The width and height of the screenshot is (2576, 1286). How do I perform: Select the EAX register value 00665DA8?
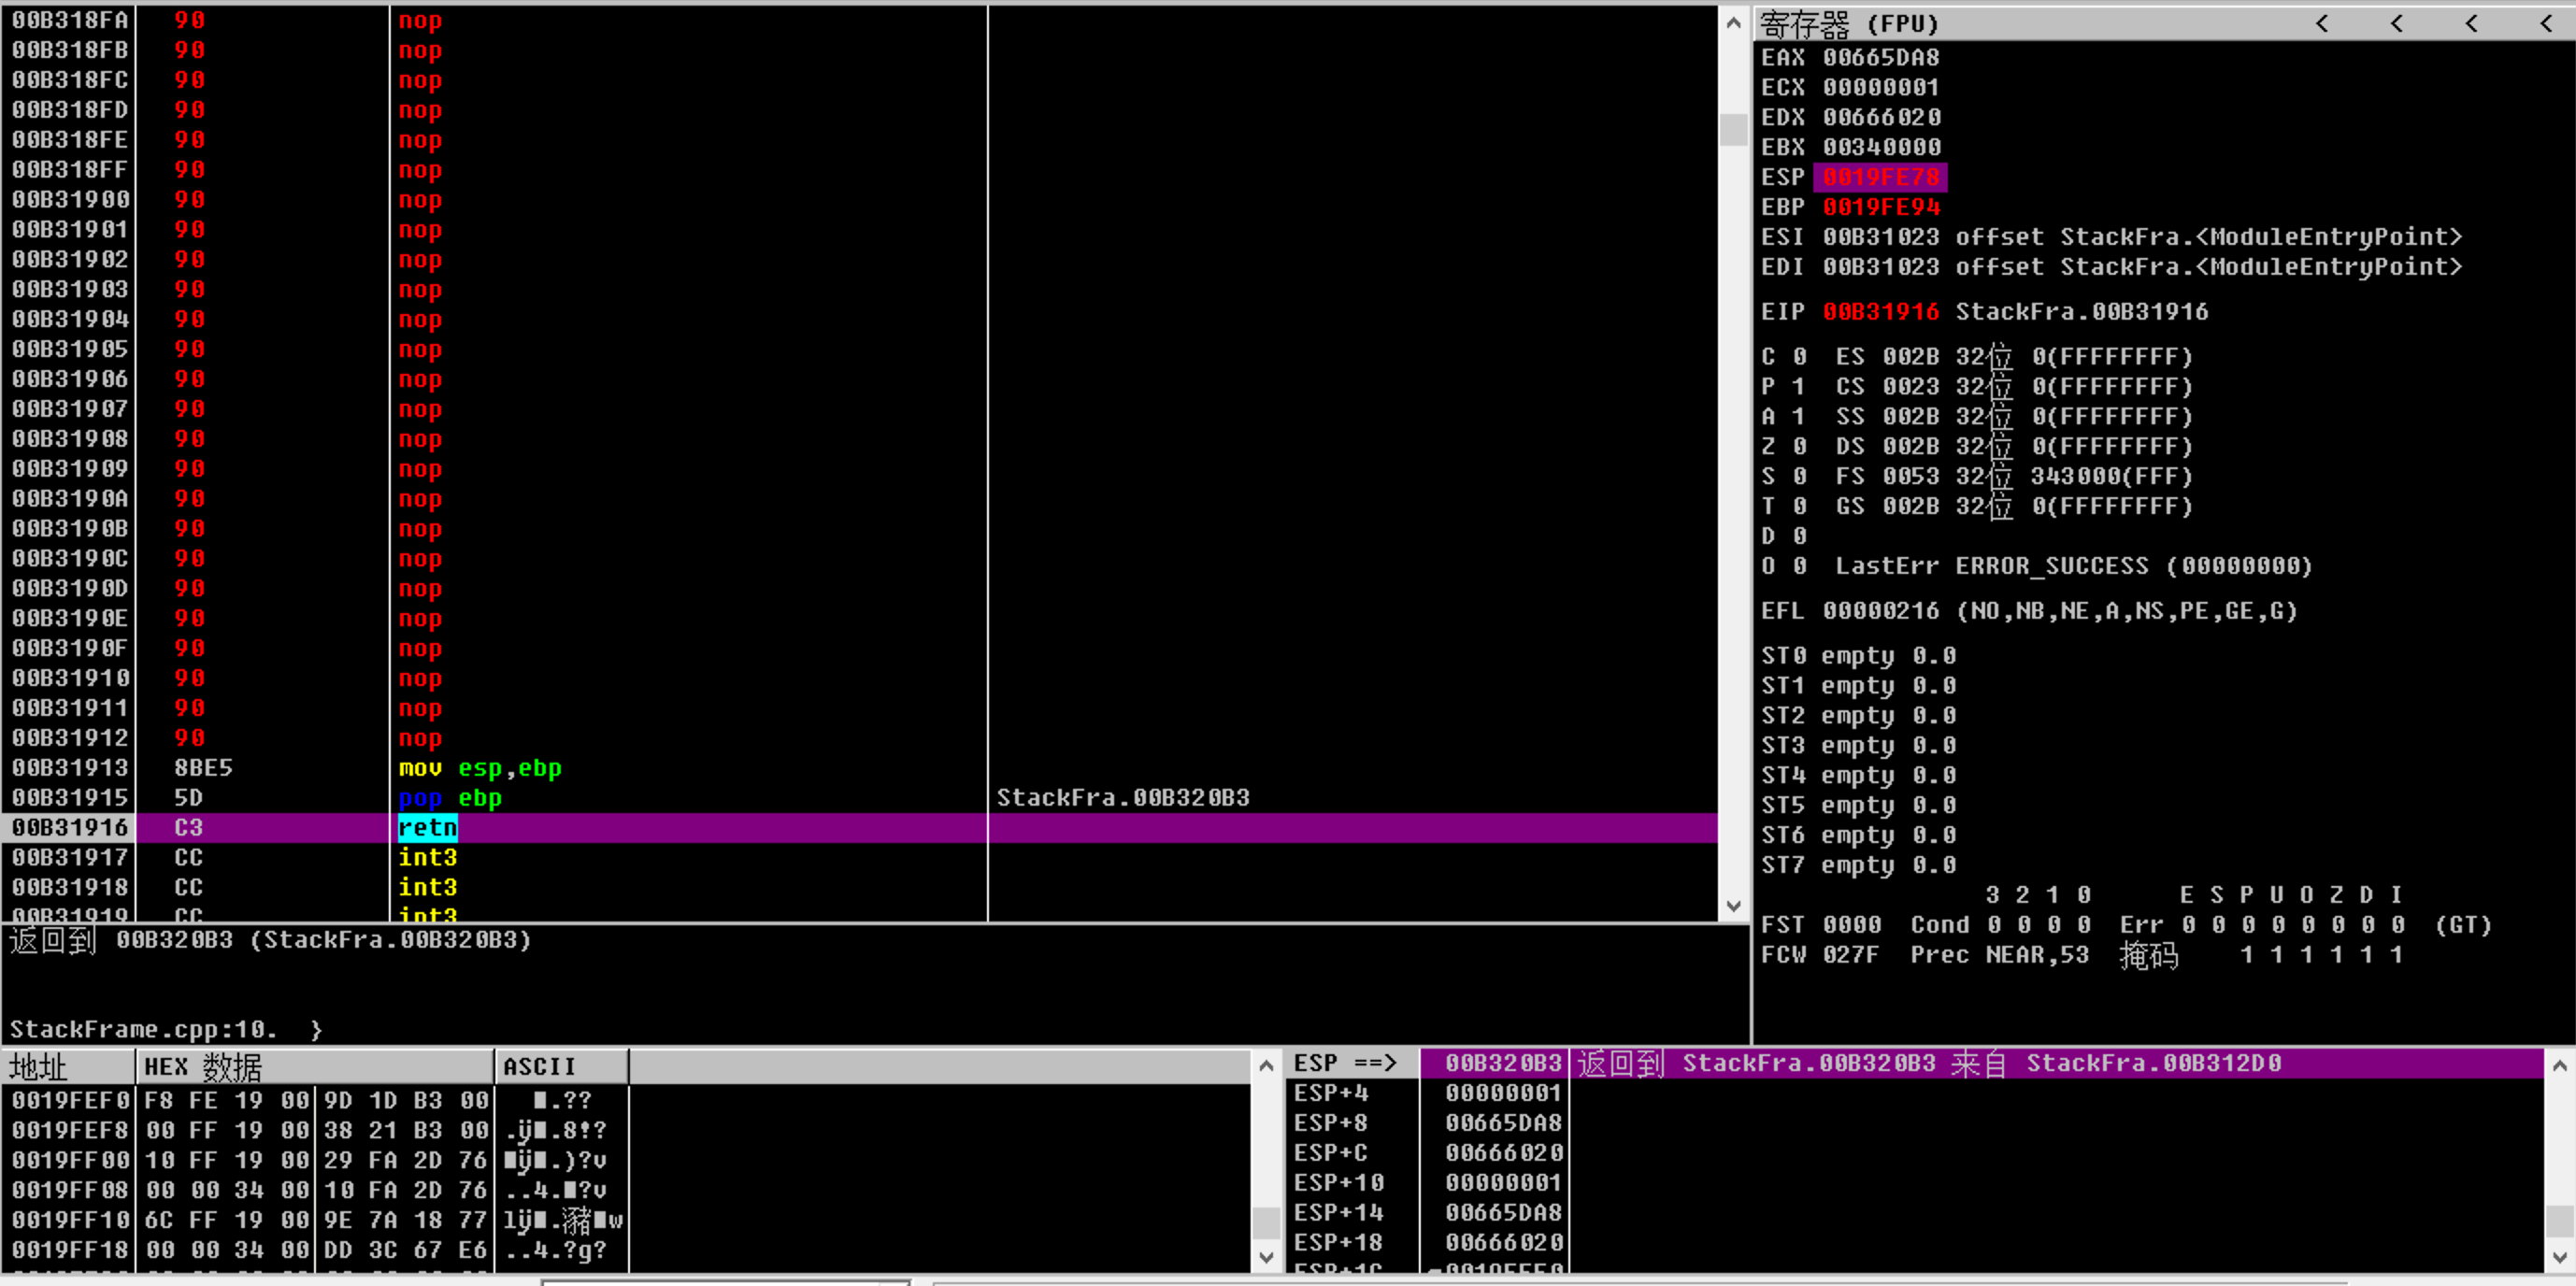[1881, 58]
